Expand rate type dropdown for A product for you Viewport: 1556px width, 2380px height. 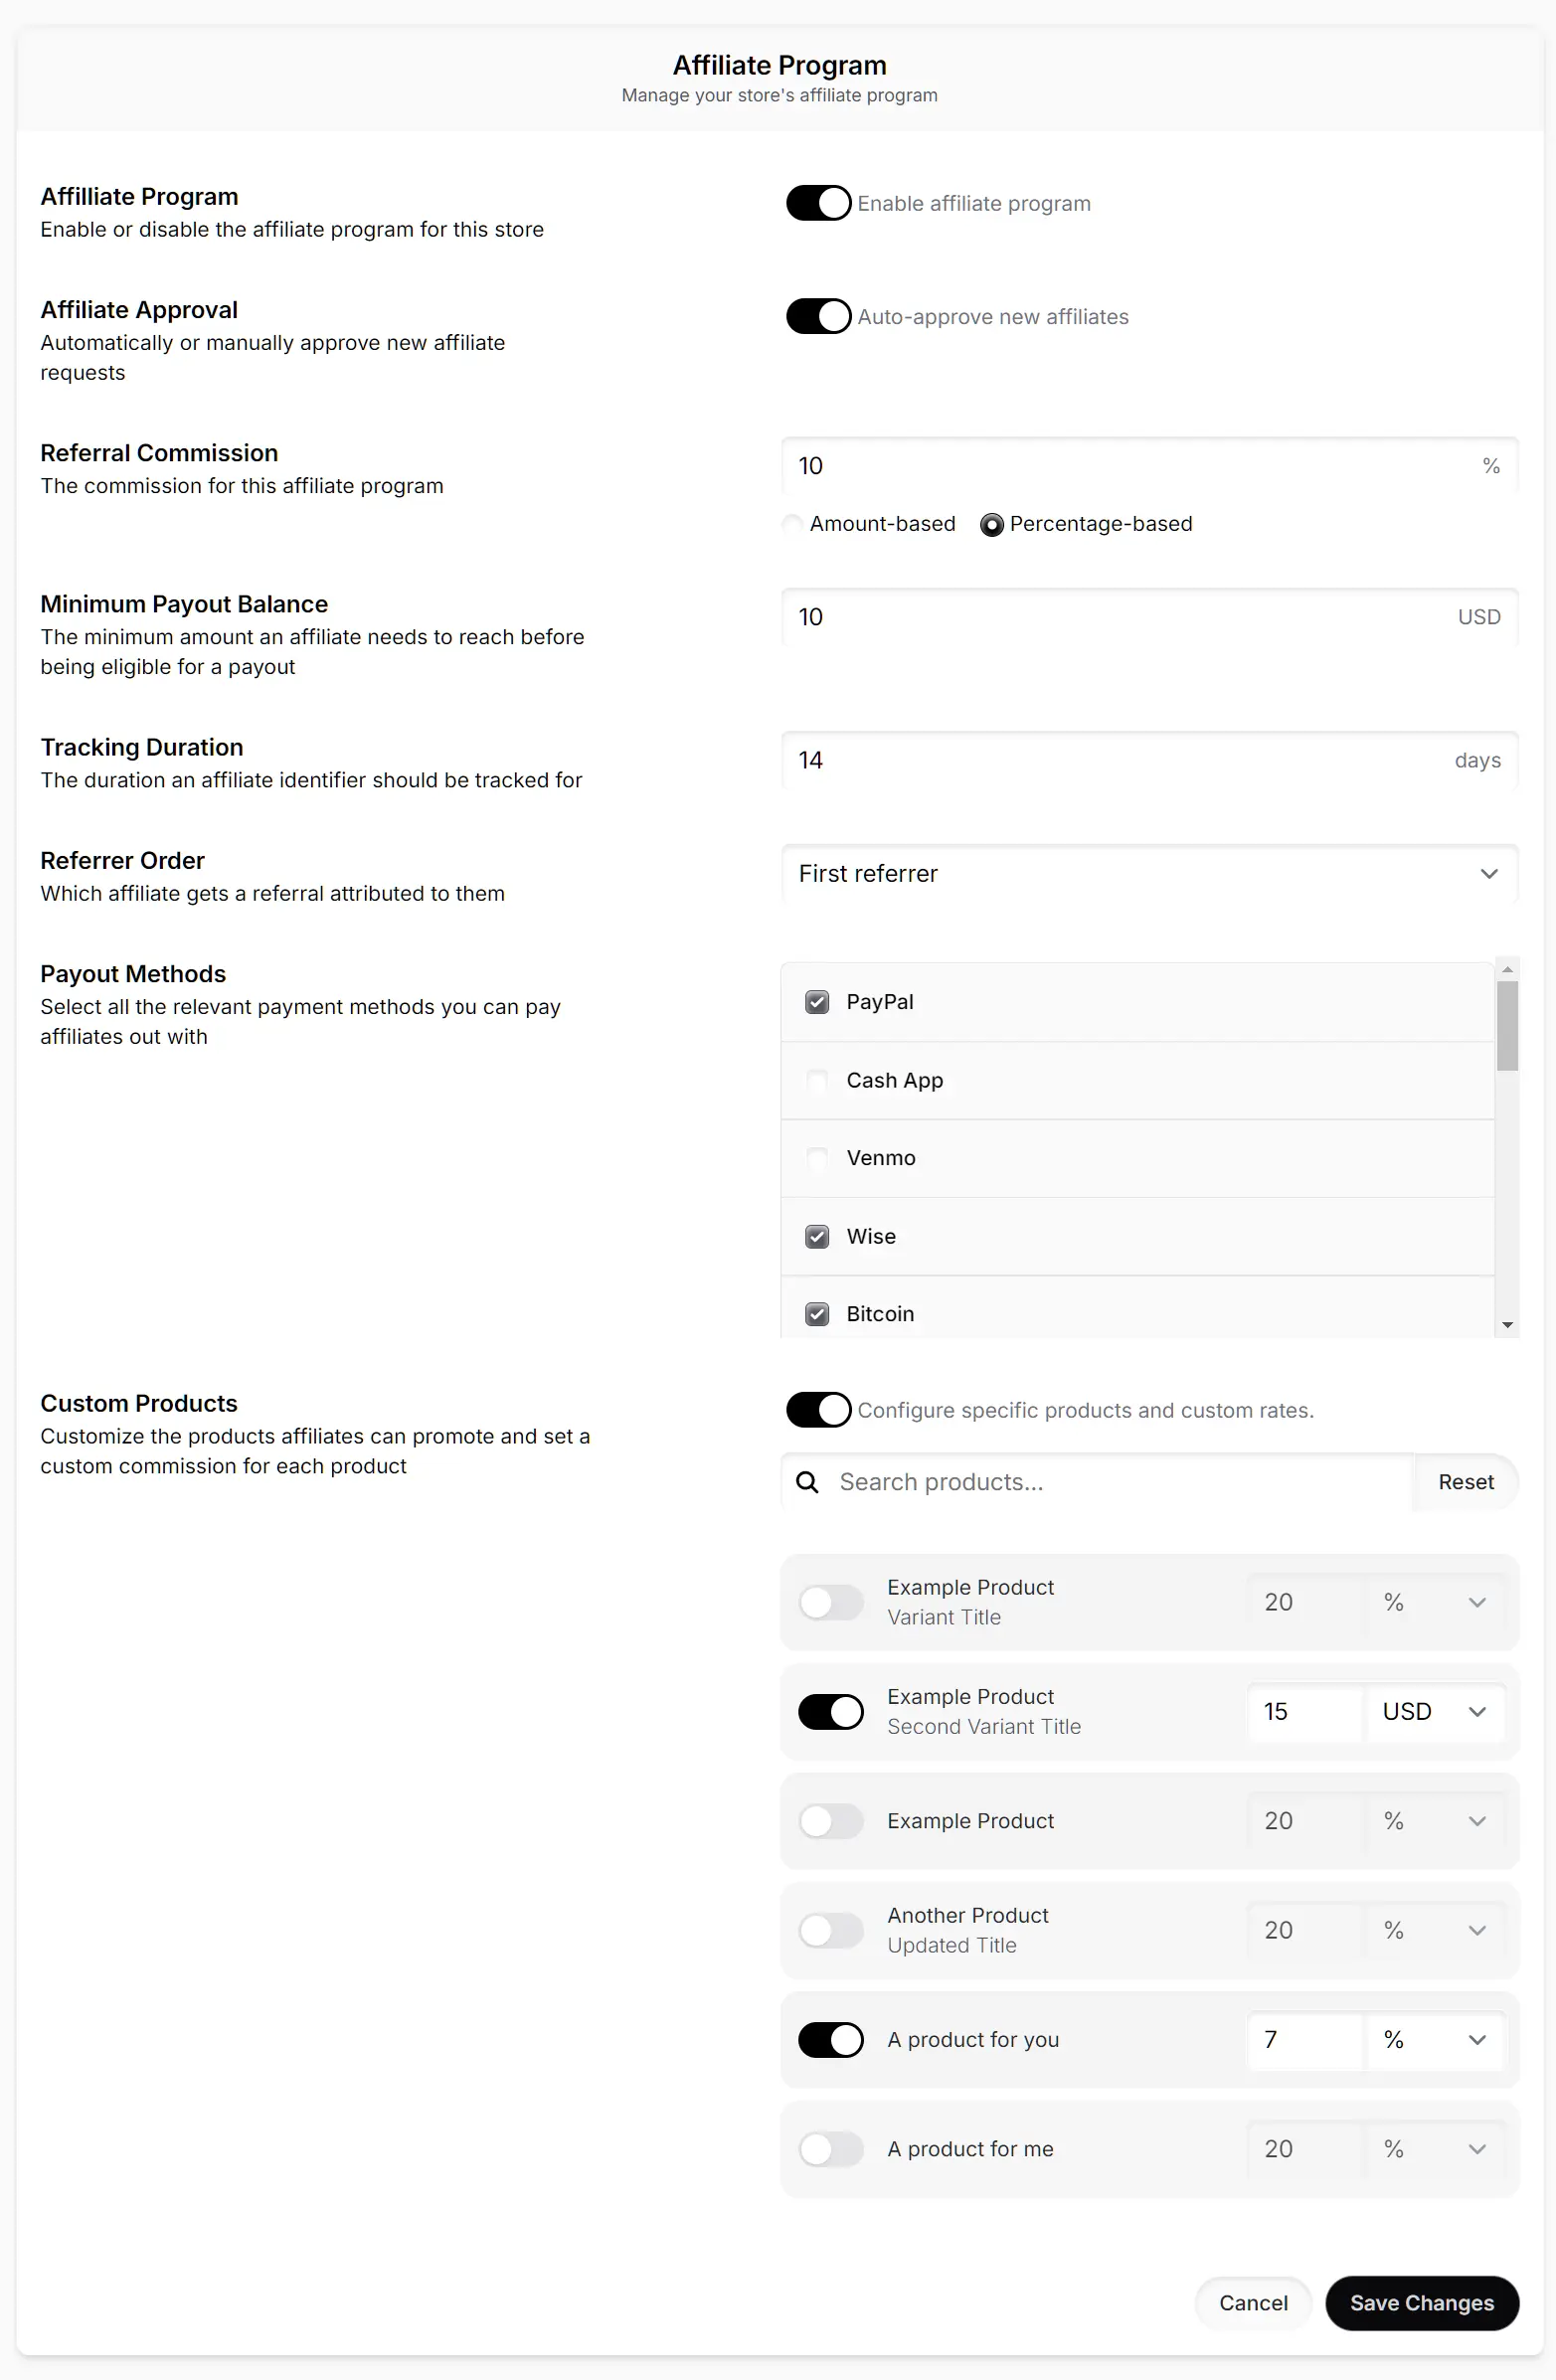click(x=1477, y=2040)
